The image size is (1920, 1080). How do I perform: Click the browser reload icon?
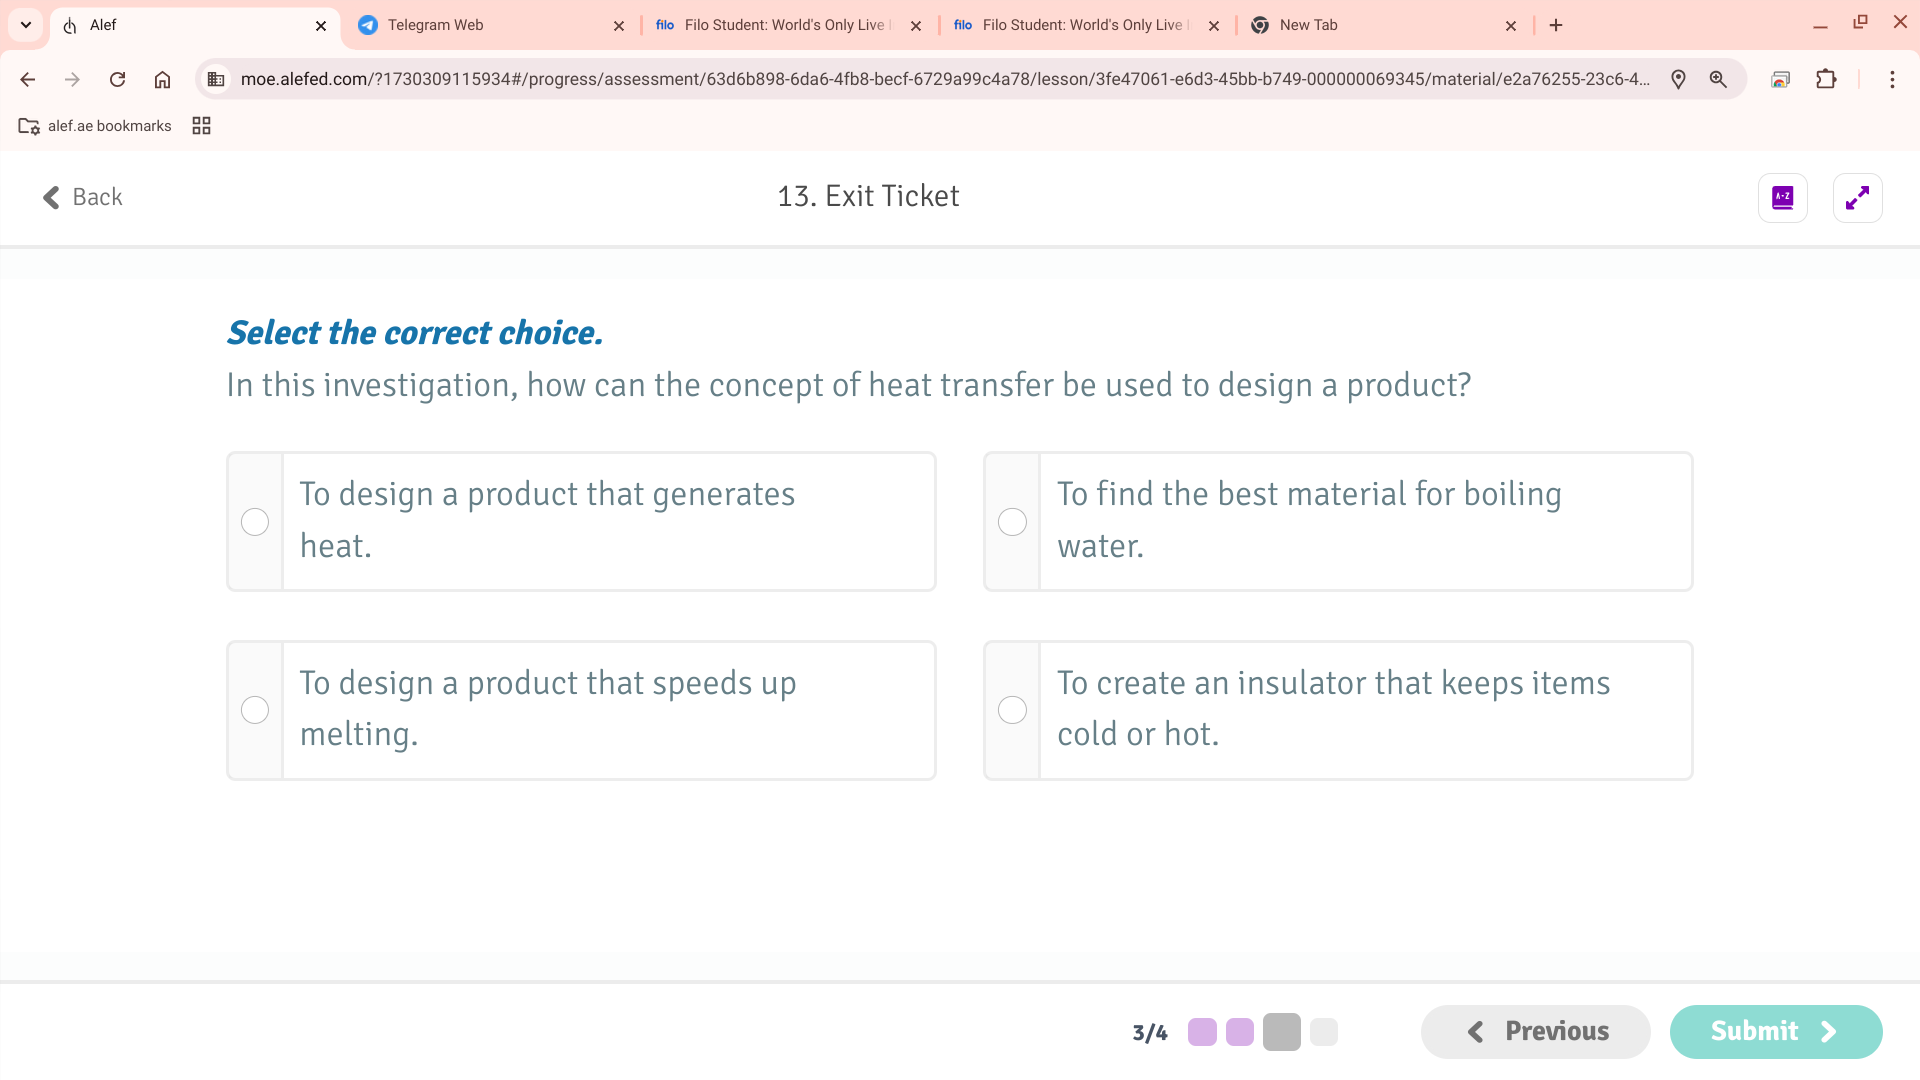click(x=117, y=79)
